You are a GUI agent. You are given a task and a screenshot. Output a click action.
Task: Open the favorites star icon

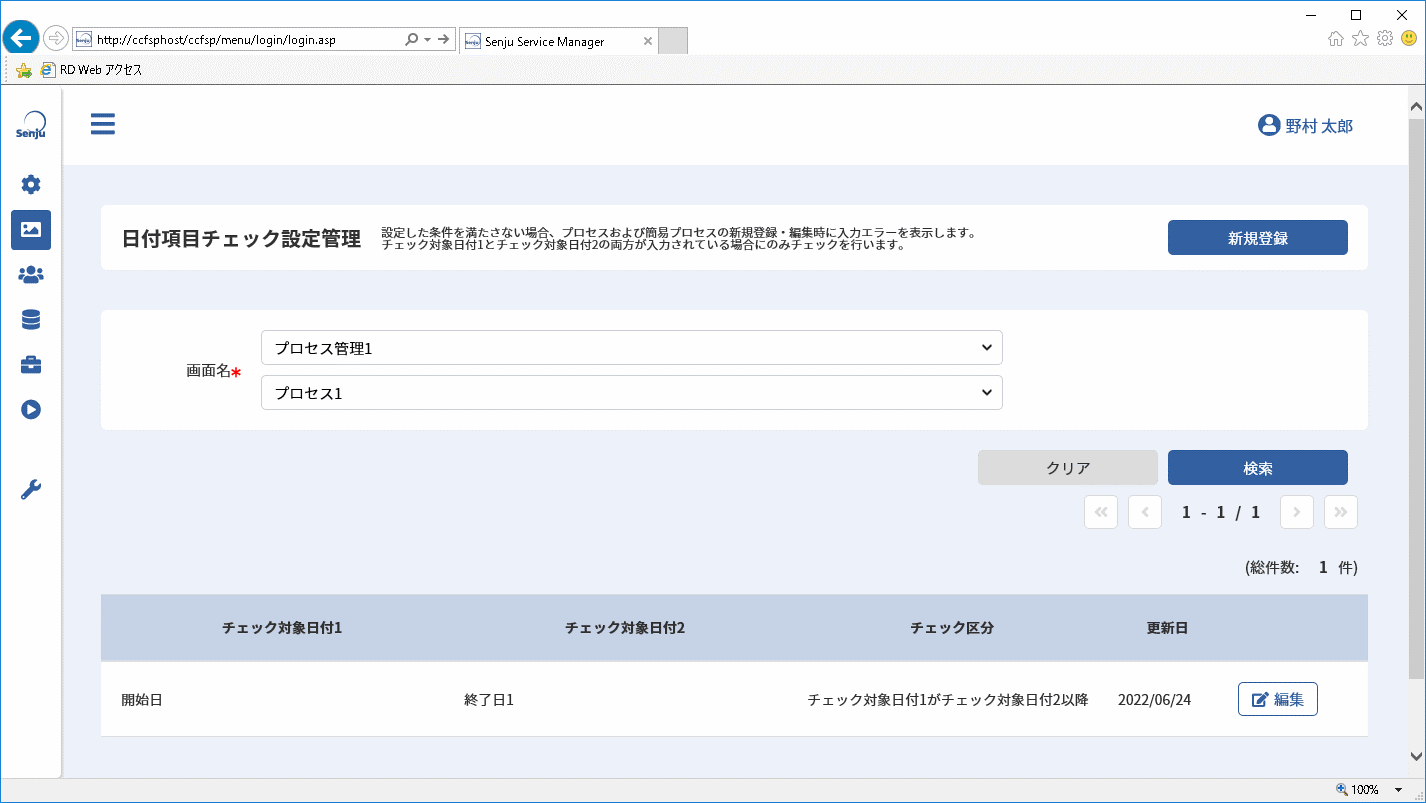point(1360,39)
